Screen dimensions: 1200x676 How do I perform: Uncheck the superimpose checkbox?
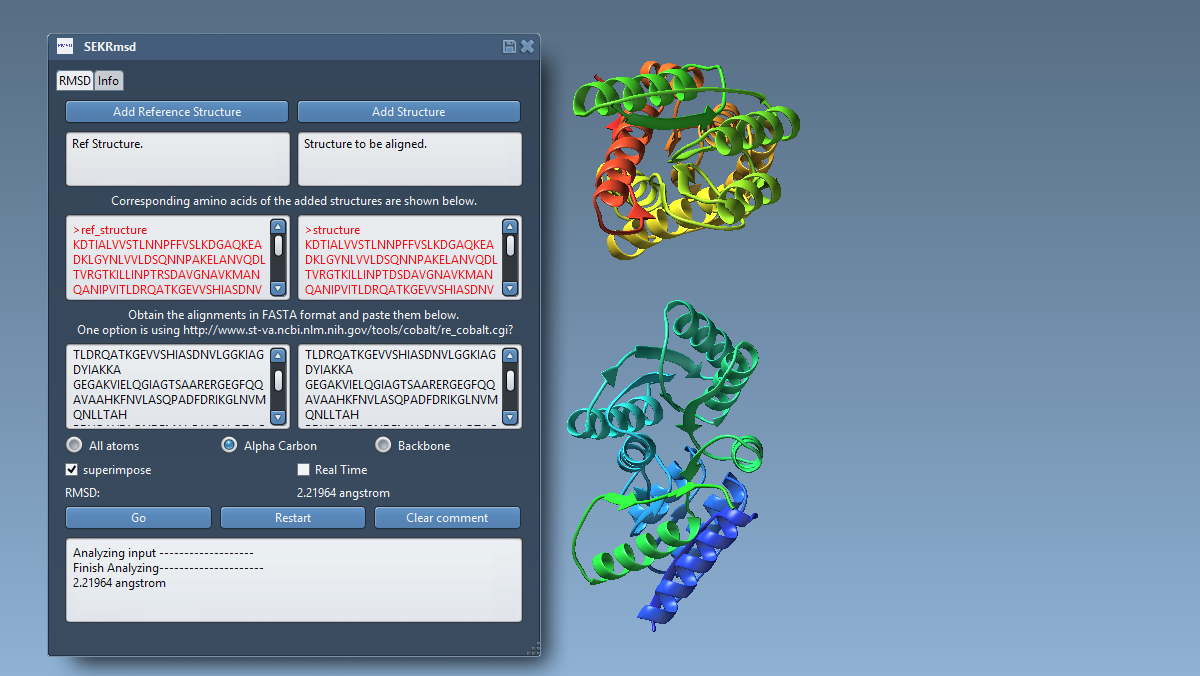point(72,469)
